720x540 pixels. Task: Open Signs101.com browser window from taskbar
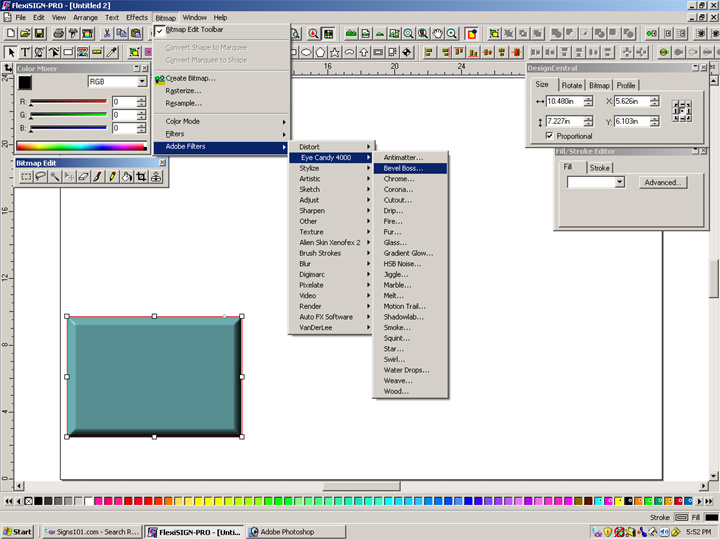pyautogui.click(x=92, y=532)
